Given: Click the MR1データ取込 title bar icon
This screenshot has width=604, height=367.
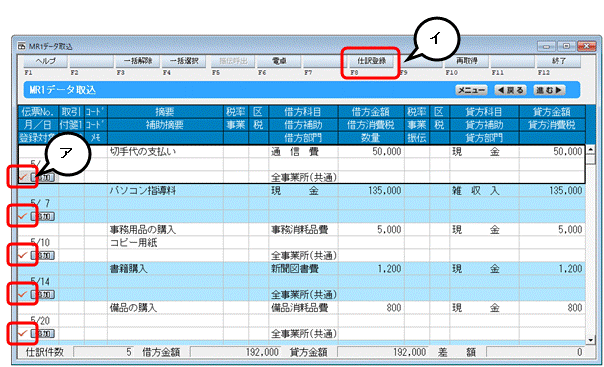Looking at the screenshot, I should (22, 46).
